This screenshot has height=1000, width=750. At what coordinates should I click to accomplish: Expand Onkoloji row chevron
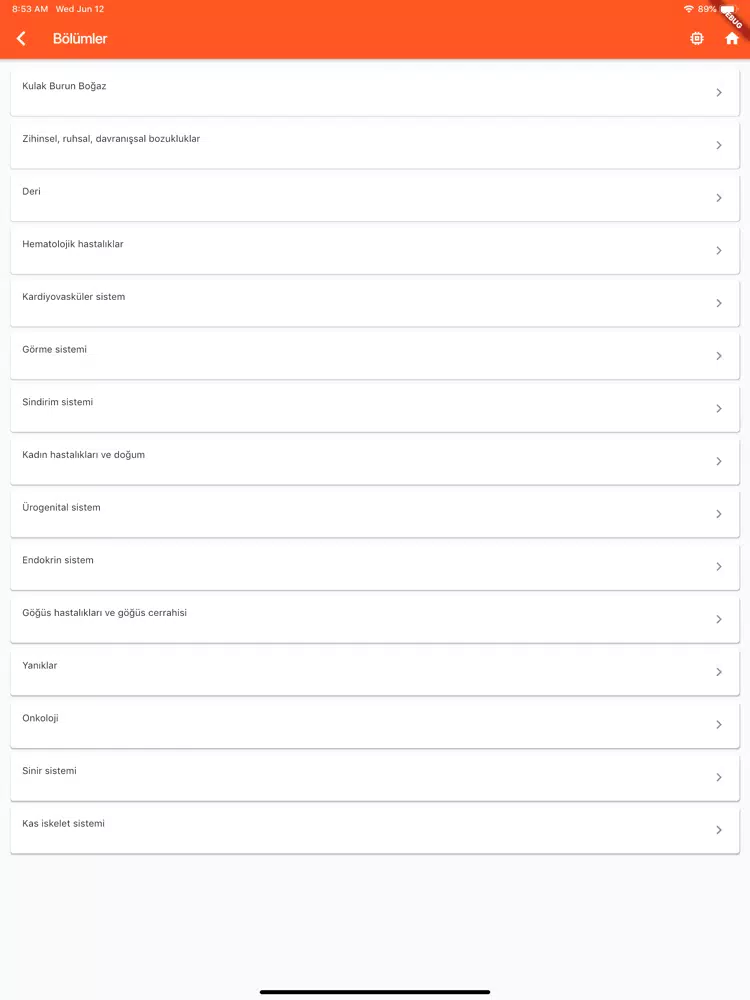pos(719,724)
